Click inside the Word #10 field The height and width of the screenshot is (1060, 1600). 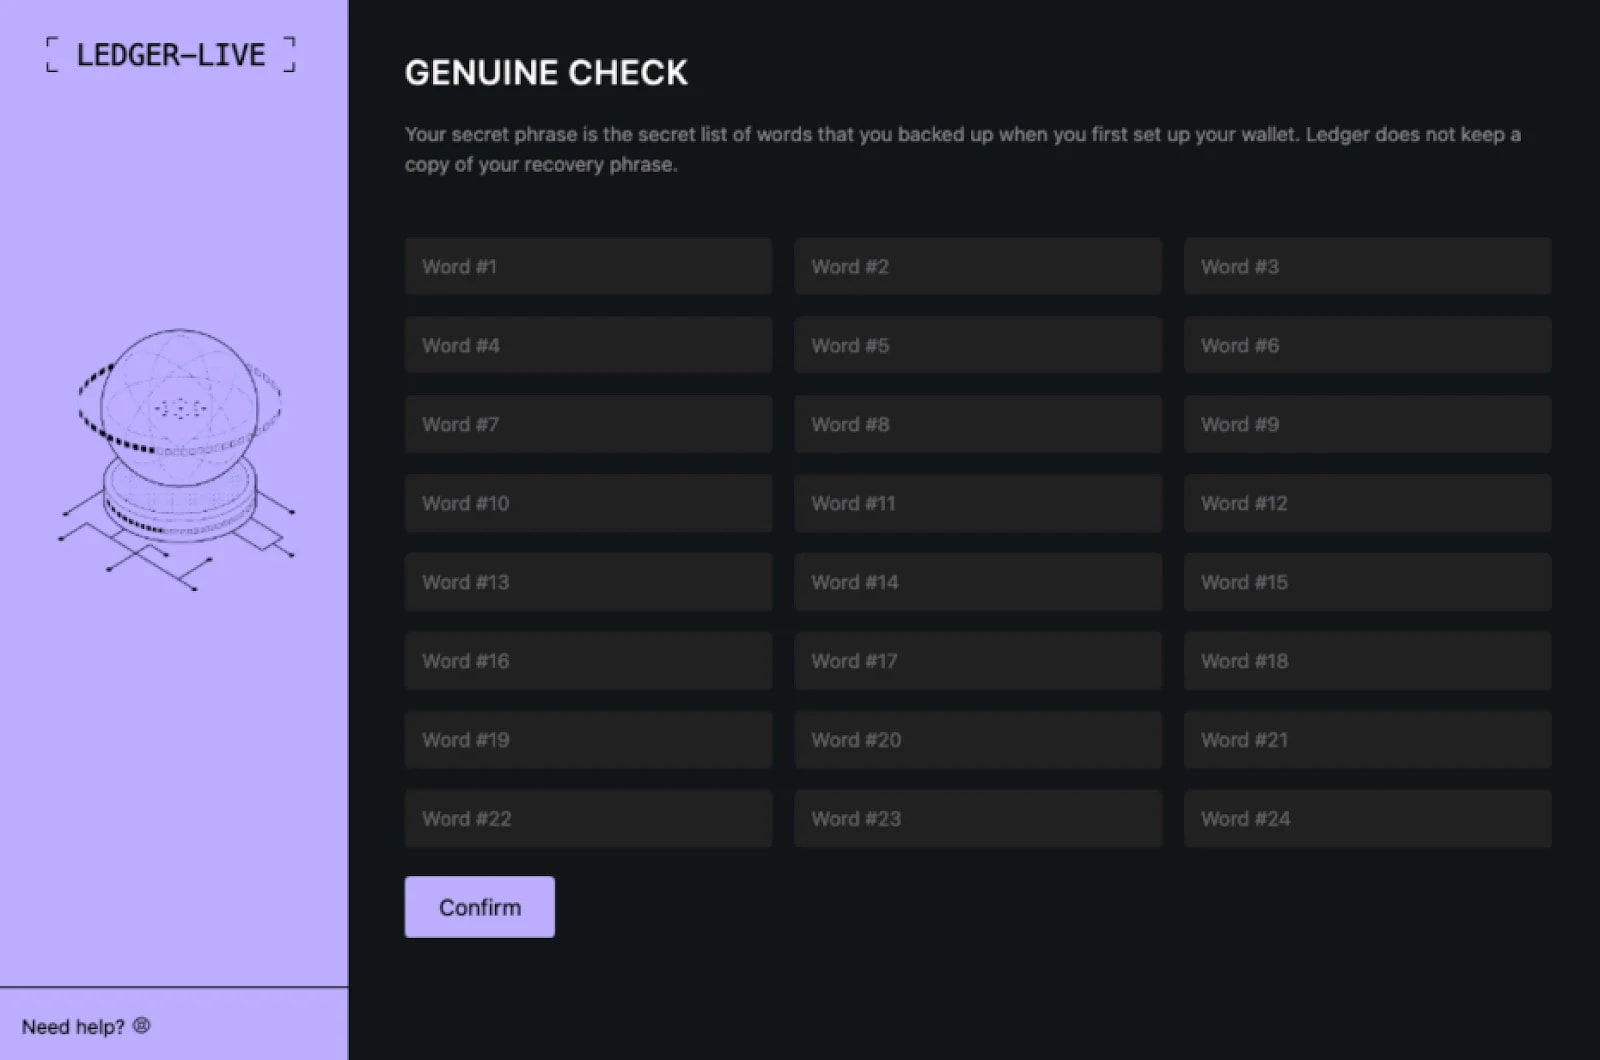[x=588, y=503]
